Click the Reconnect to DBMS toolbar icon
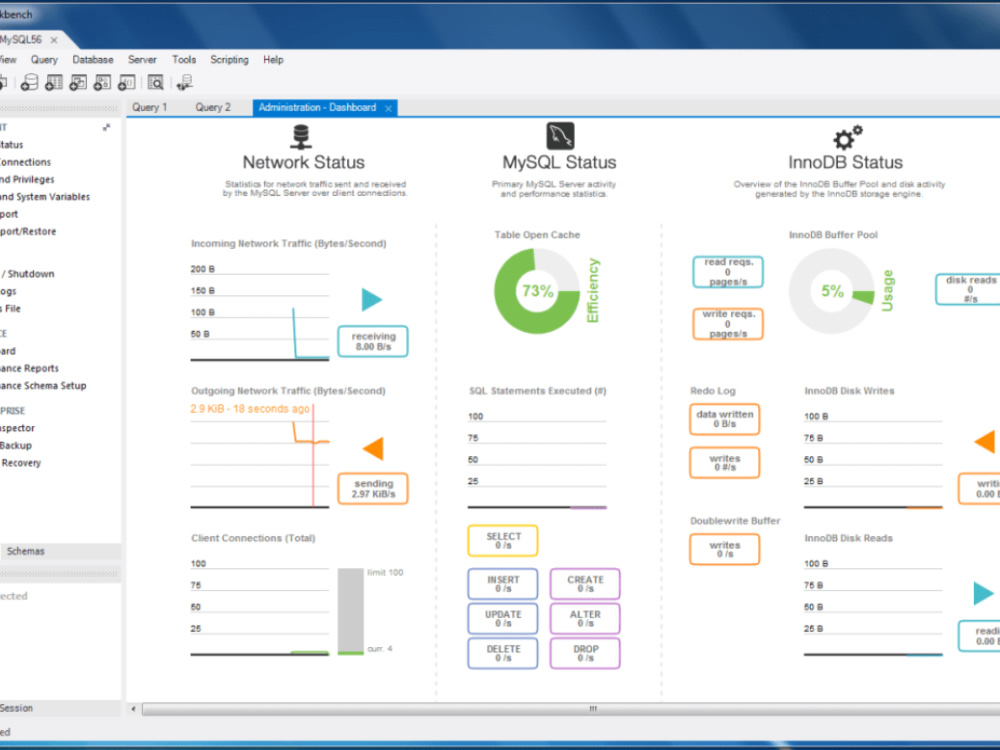Image resolution: width=1000 pixels, height=750 pixels. pyautogui.click(x=185, y=82)
